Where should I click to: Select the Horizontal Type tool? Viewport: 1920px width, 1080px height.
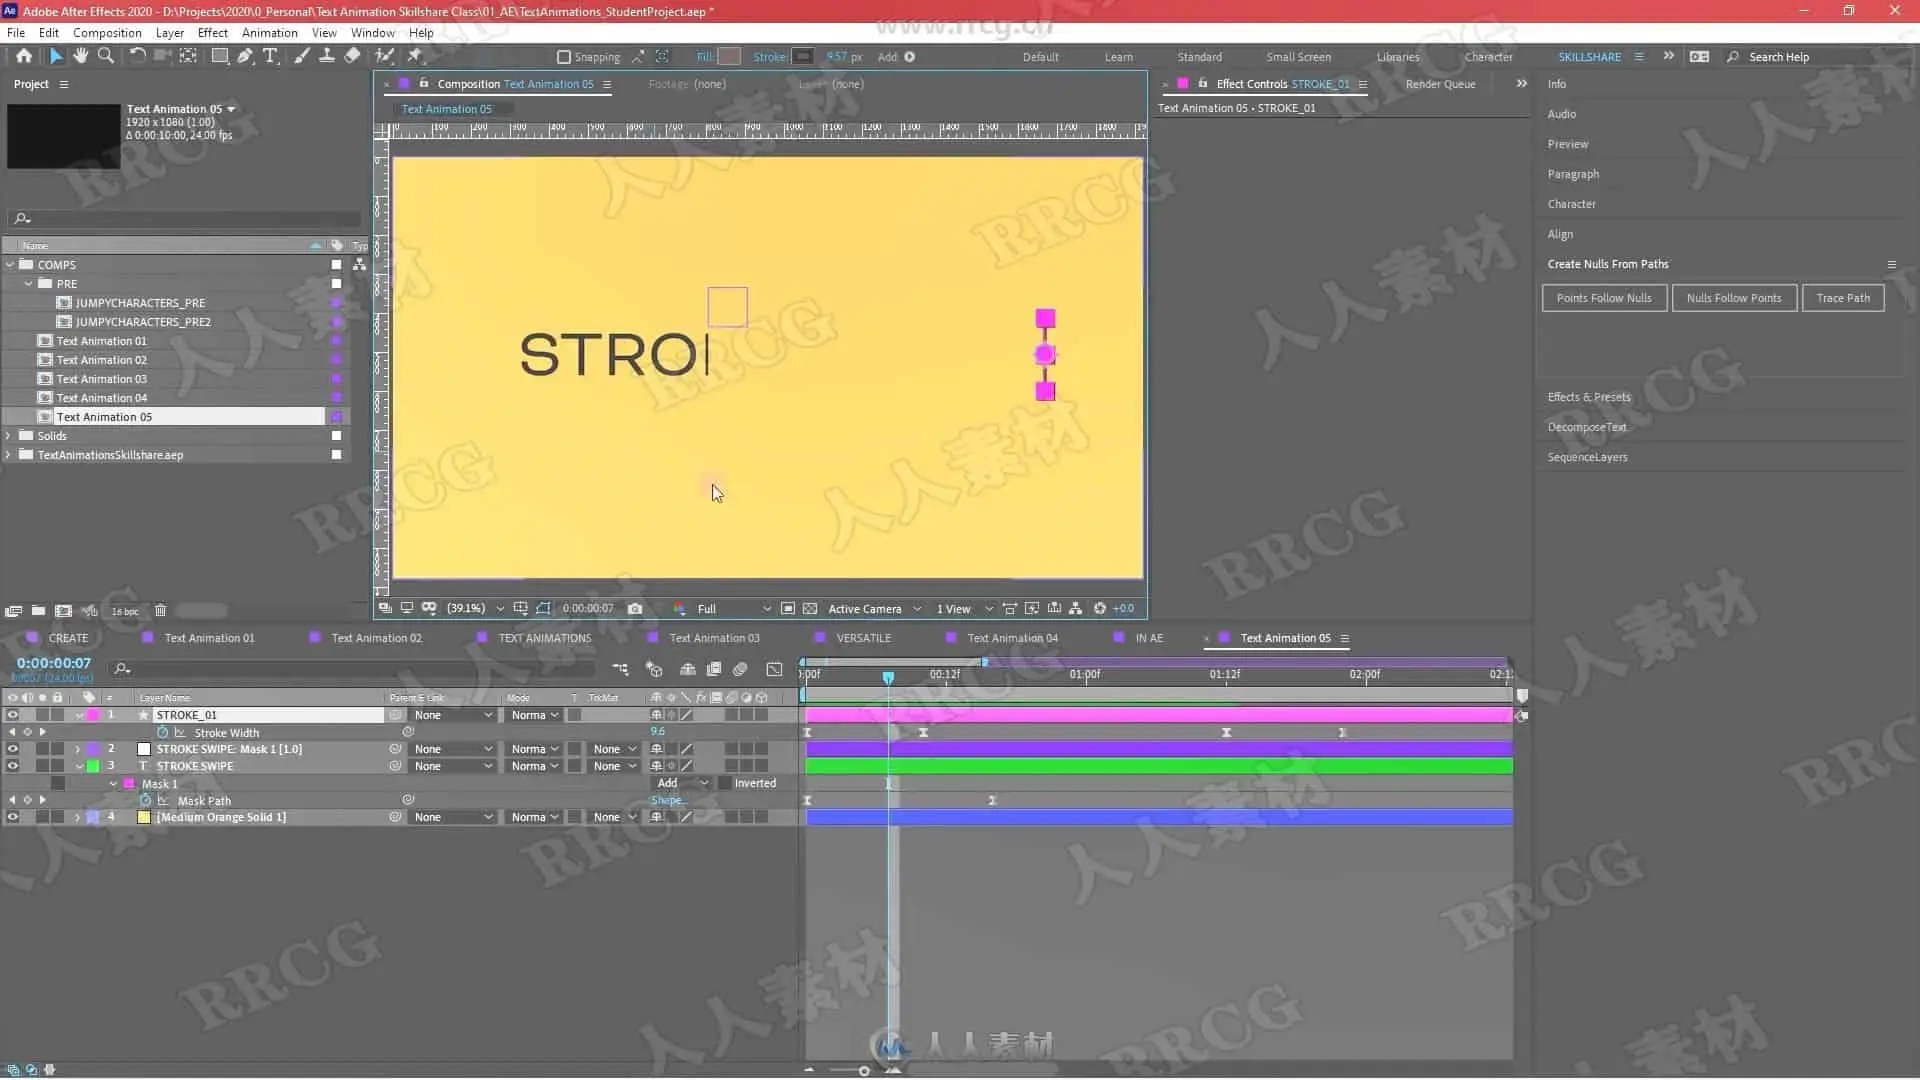(x=270, y=56)
